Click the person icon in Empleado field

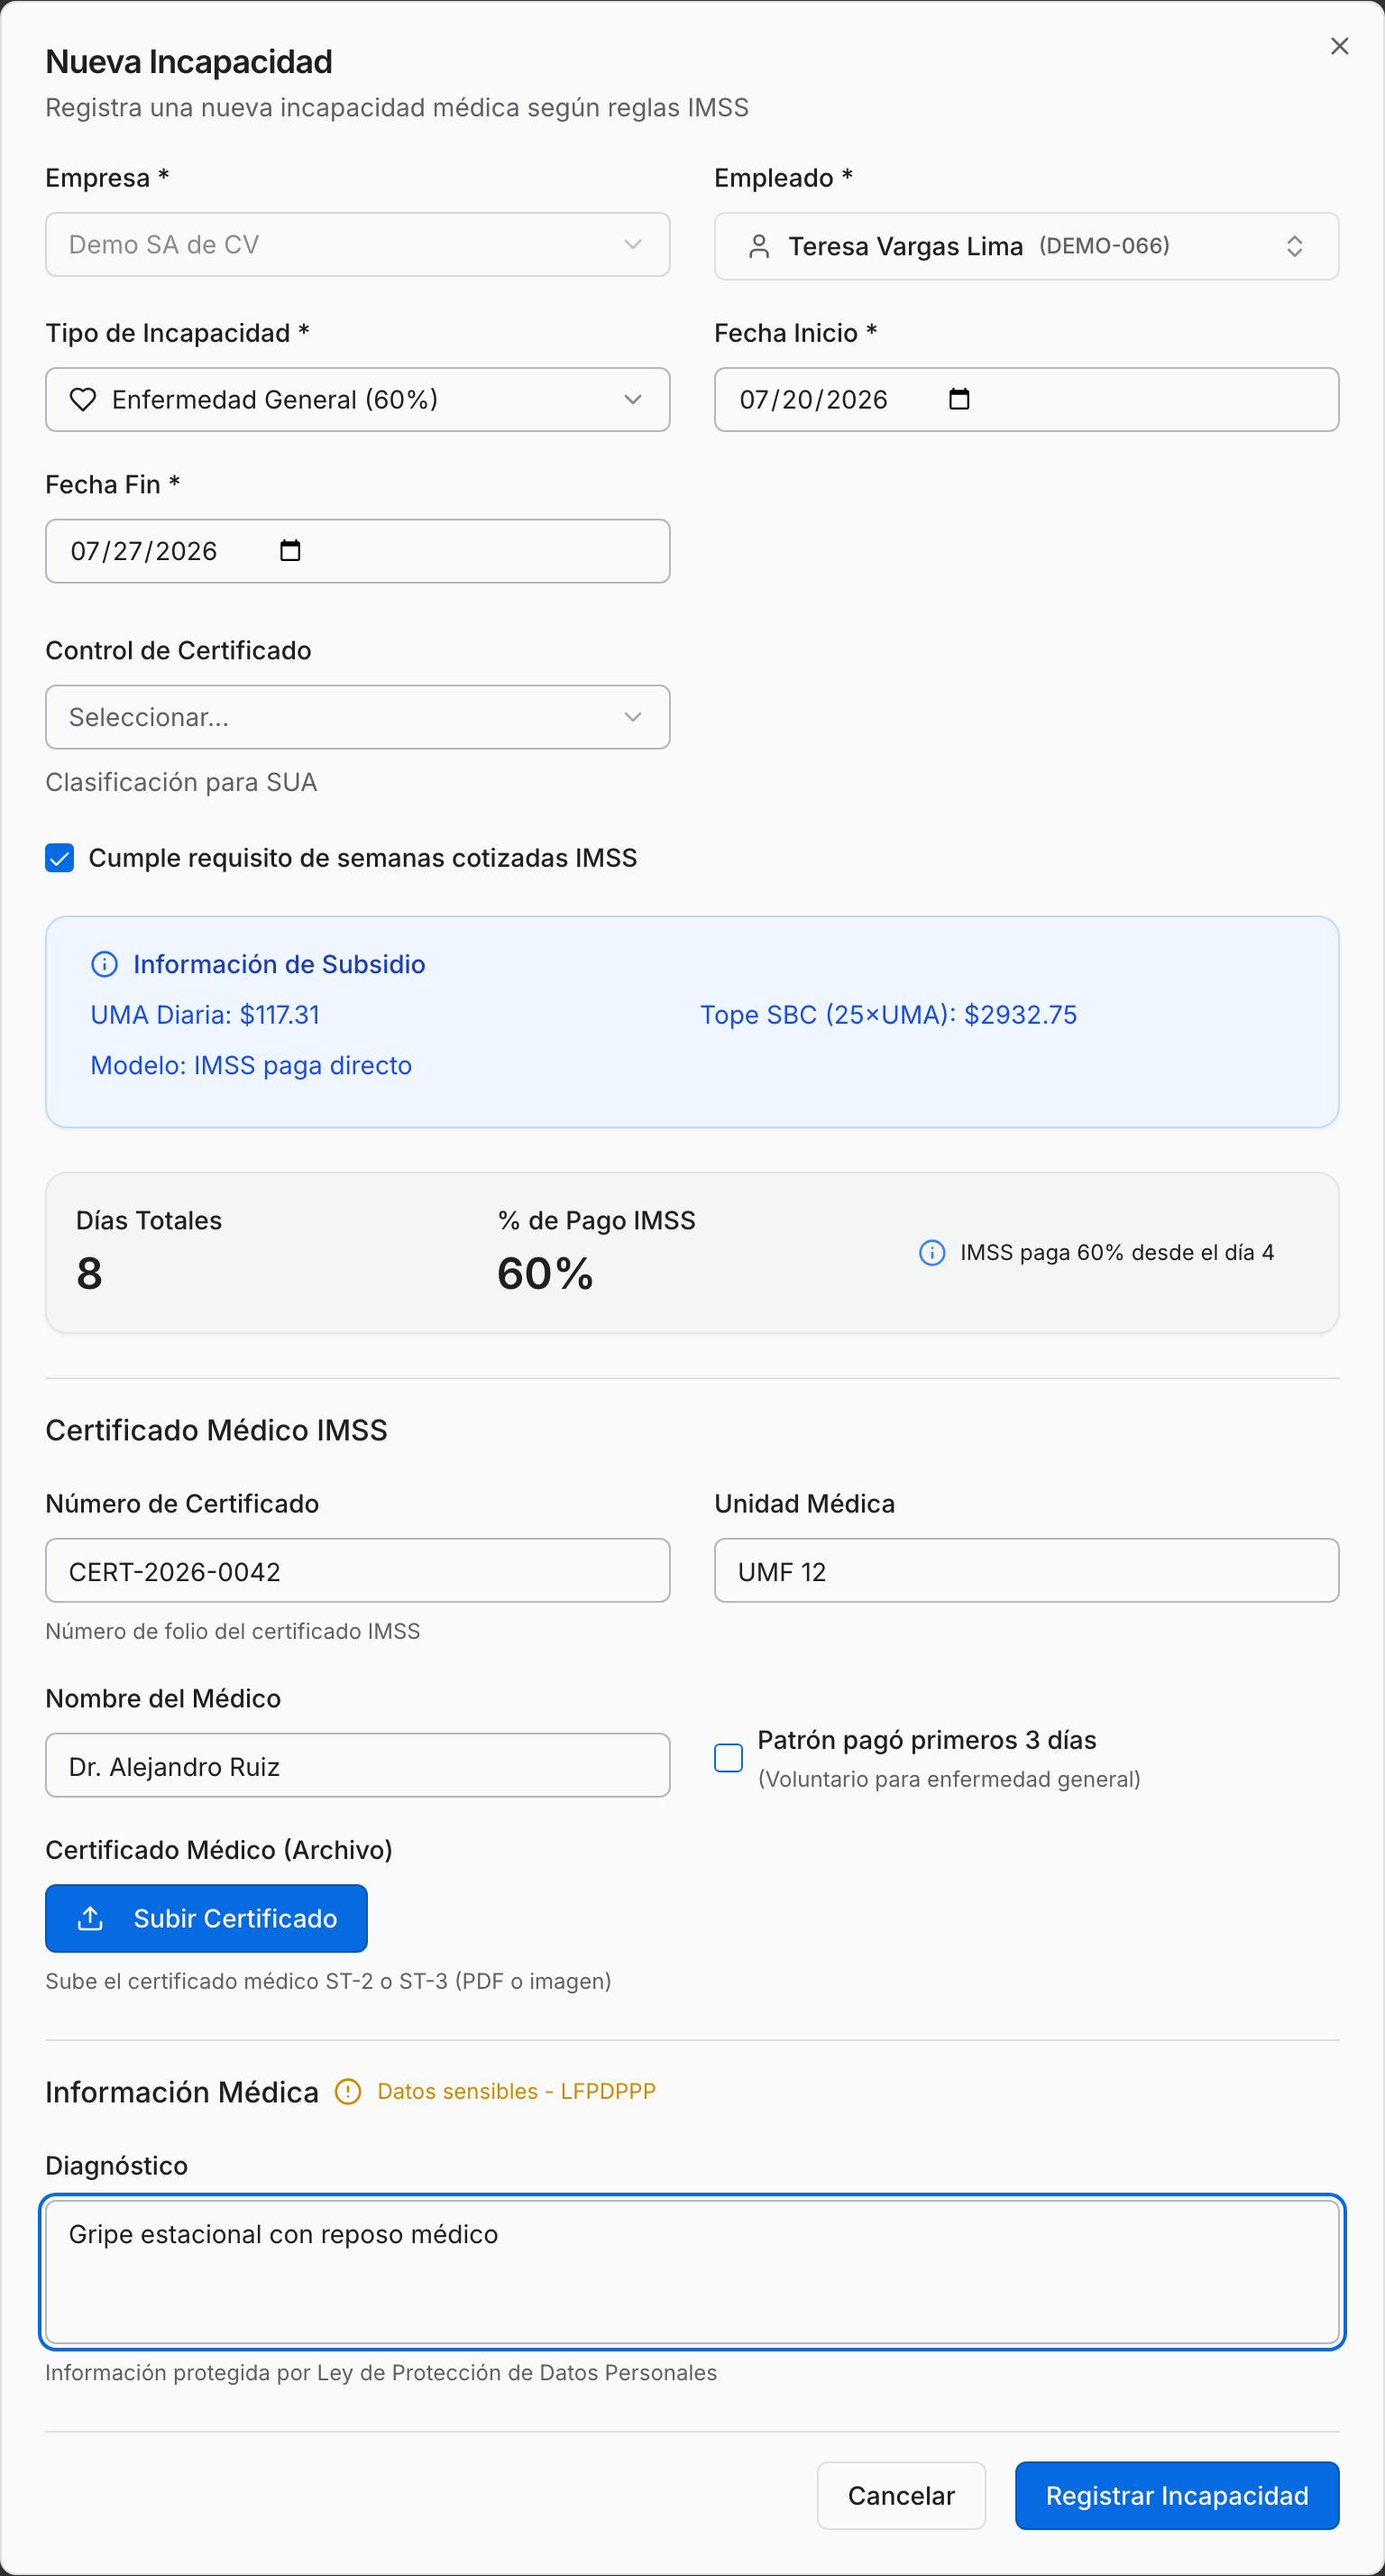pos(759,246)
